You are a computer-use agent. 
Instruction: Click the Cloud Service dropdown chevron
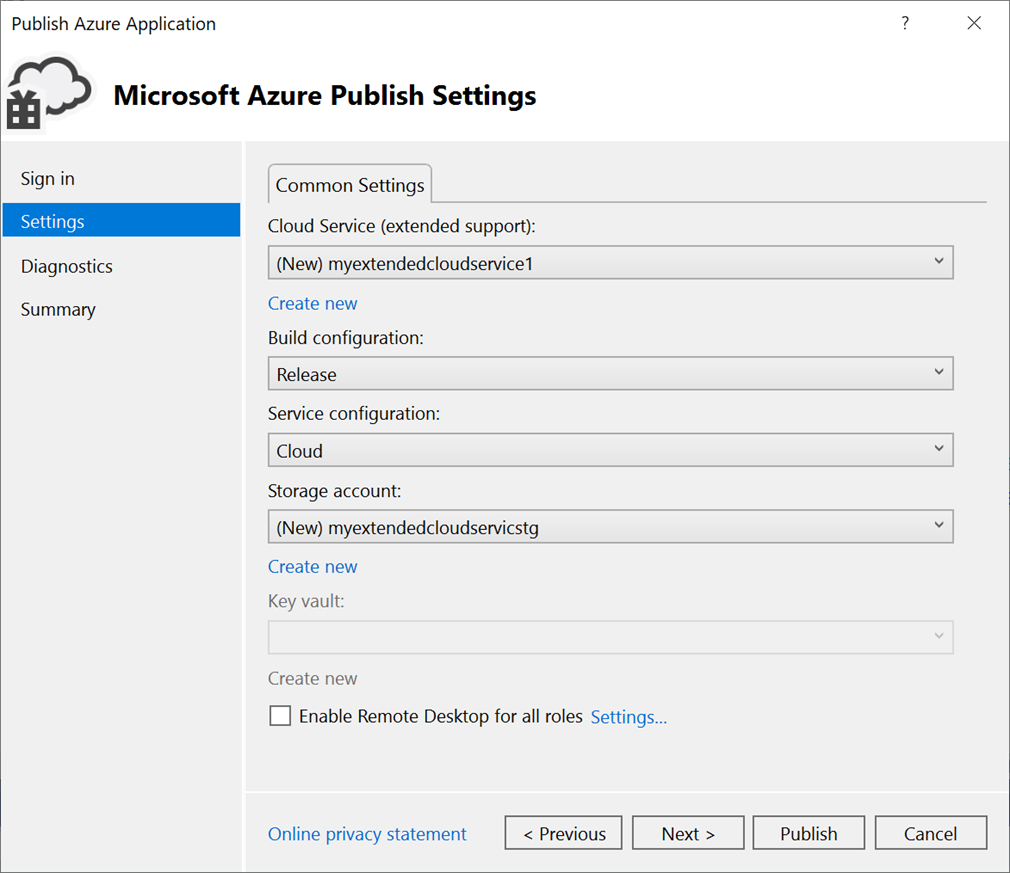939,262
